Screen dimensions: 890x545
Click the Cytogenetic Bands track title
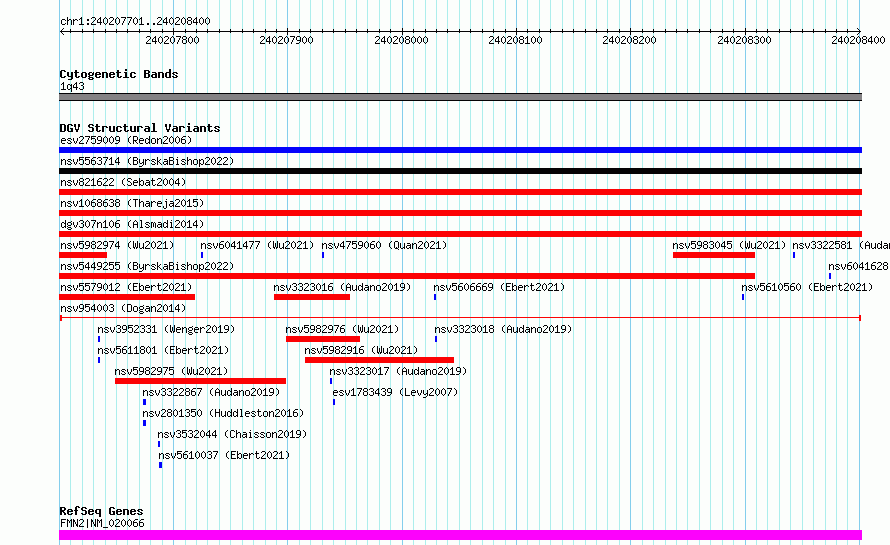pos(119,74)
